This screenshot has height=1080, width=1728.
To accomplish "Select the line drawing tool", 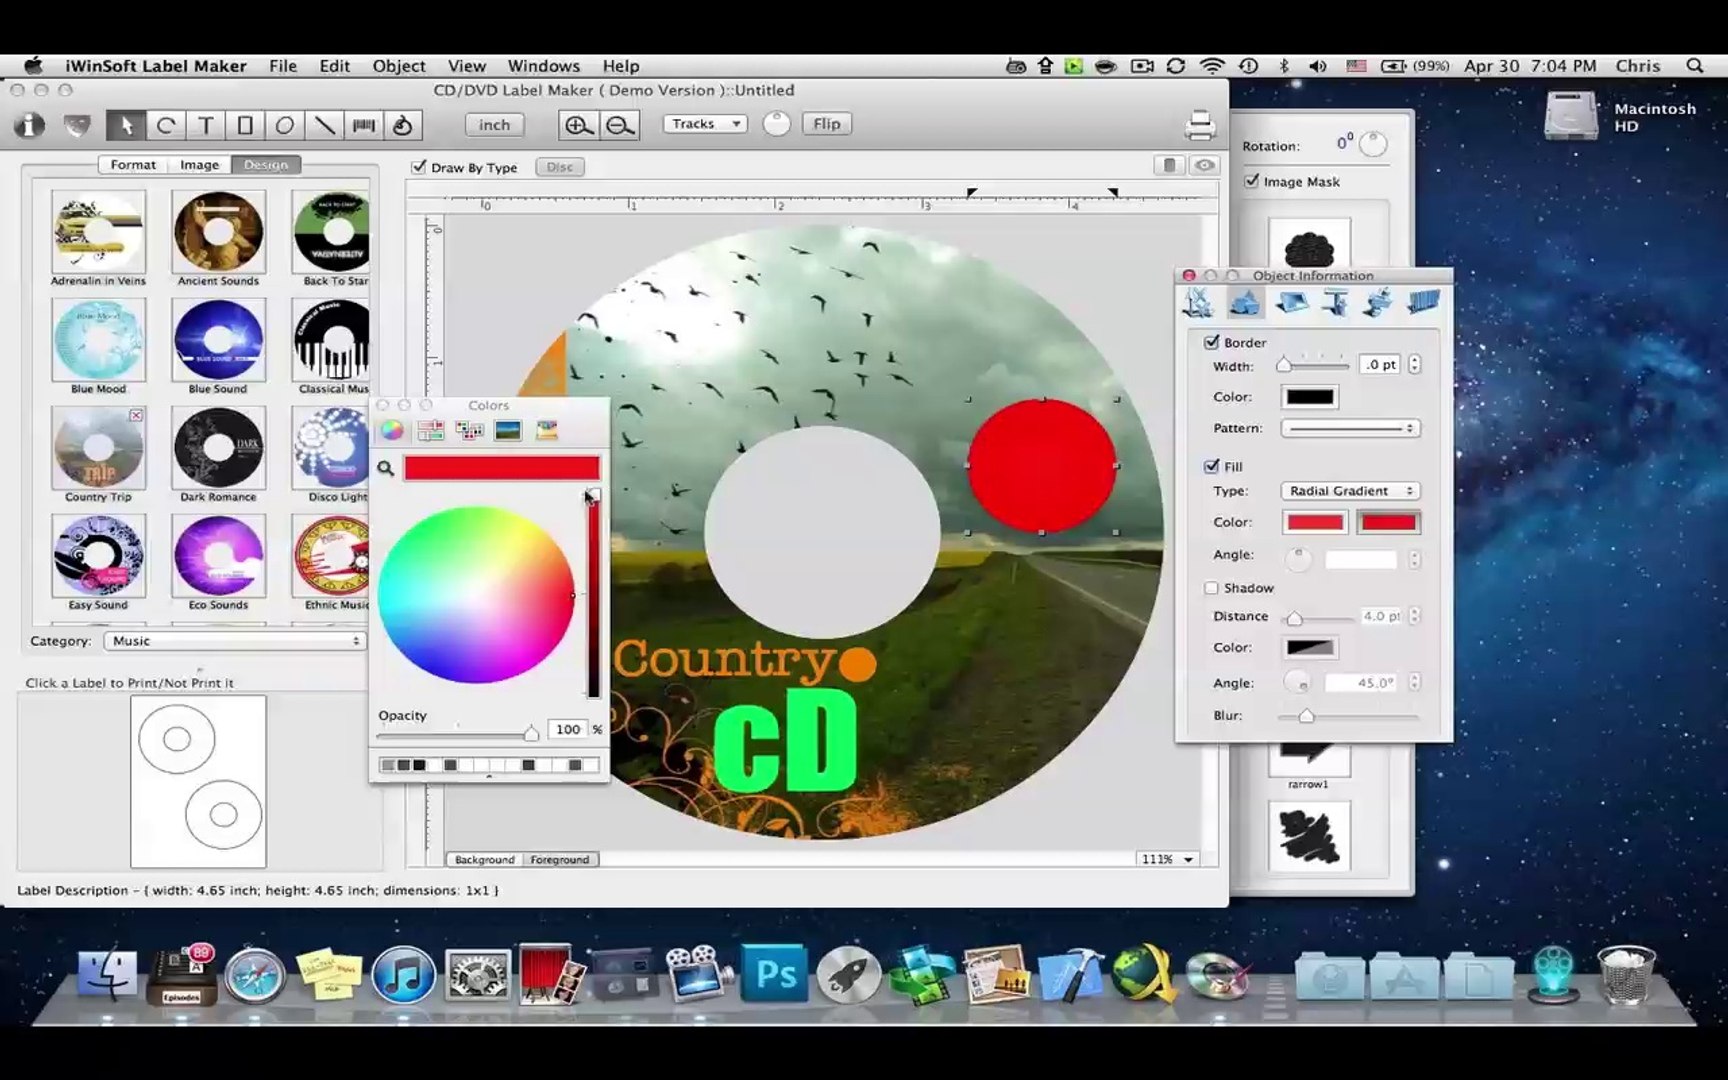I will coord(325,125).
